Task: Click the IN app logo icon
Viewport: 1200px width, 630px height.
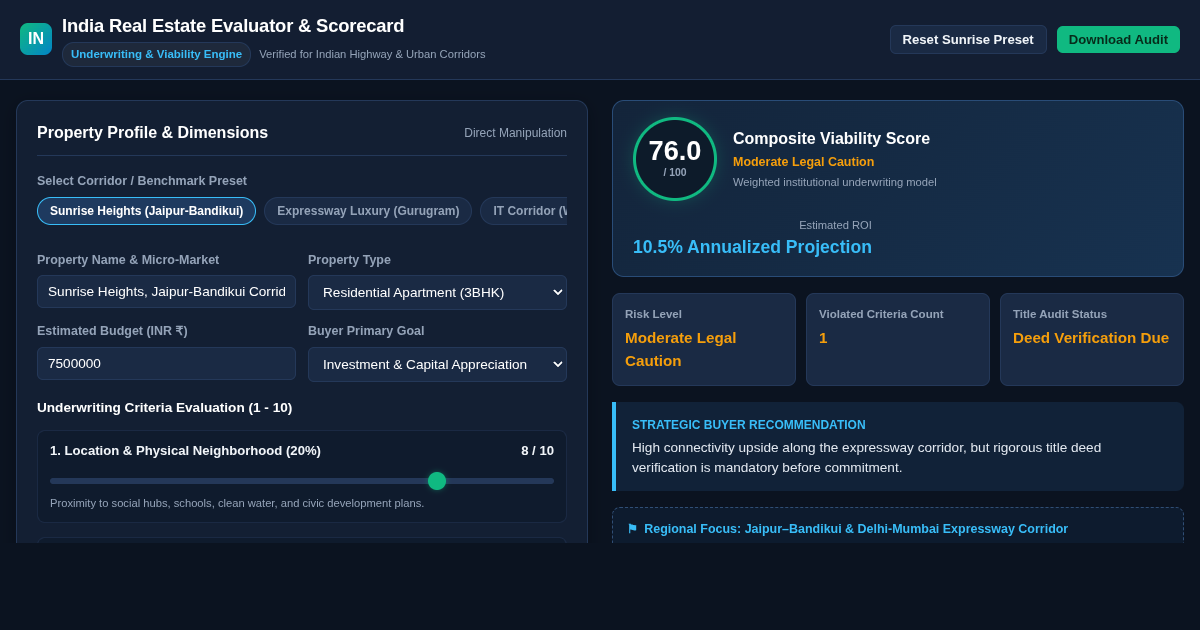Action: (x=36, y=39)
